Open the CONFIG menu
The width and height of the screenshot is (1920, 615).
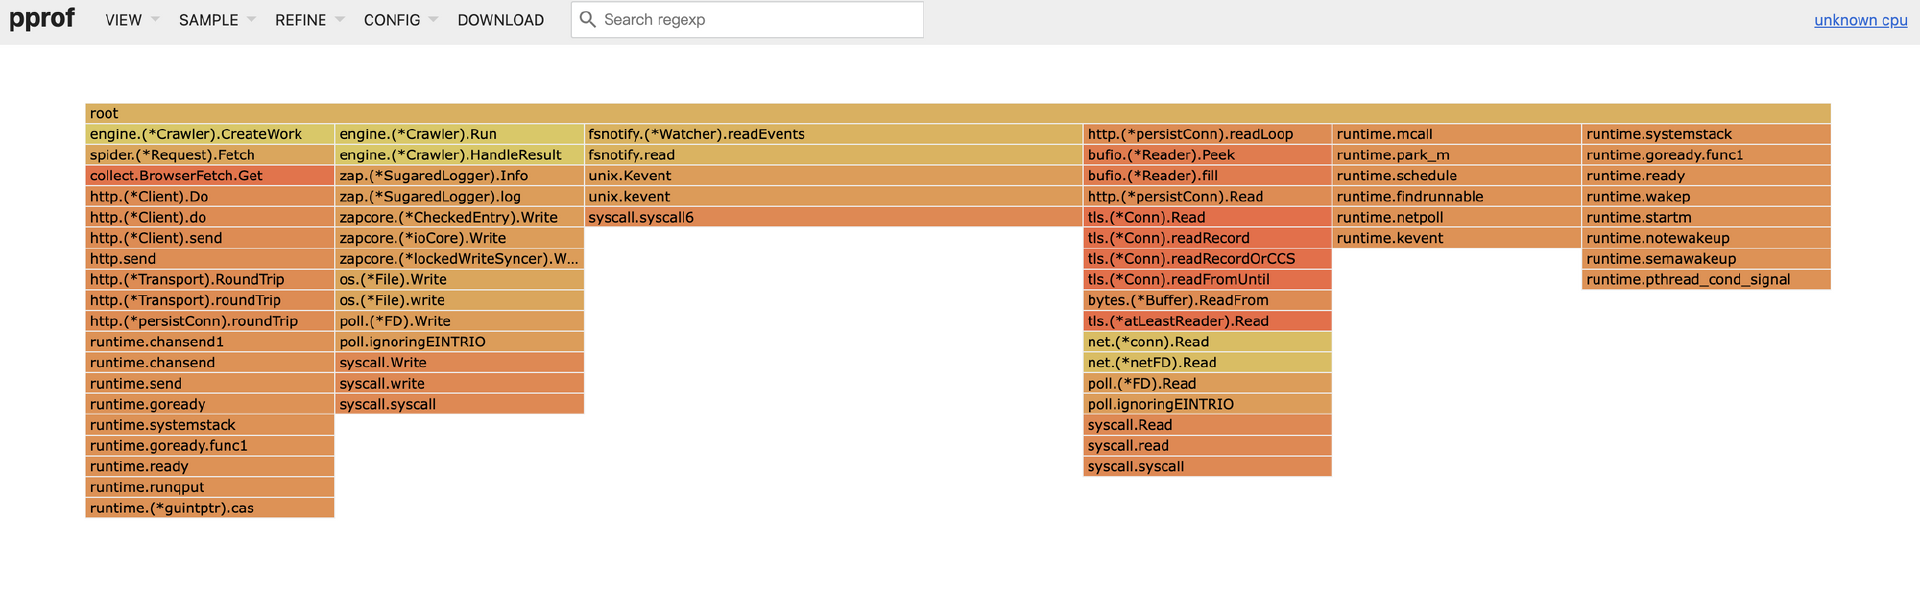click(x=400, y=20)
